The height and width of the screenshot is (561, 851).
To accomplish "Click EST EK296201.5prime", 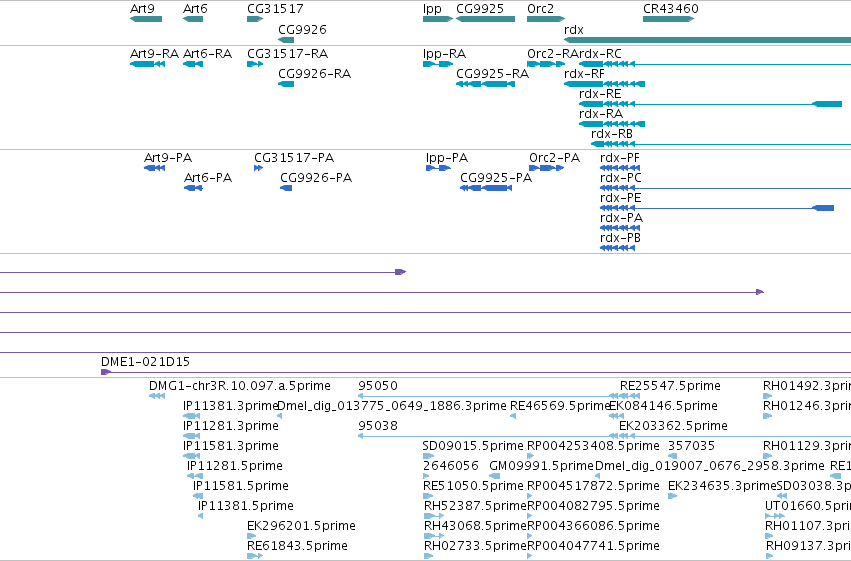I will (251, 536).
